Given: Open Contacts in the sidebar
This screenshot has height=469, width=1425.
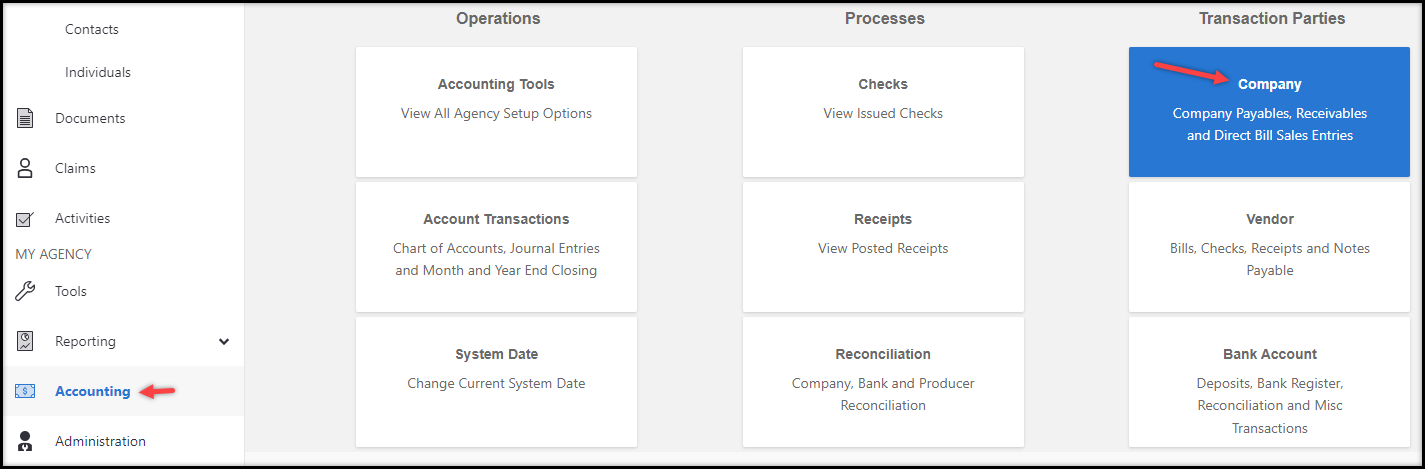Looking at the screenshot, I should pyautogui.click(x=92, y=29).
